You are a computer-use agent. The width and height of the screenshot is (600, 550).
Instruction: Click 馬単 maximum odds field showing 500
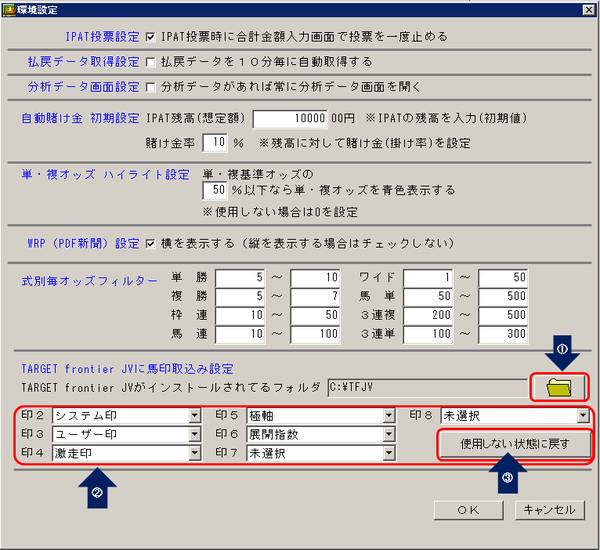(x=503, y=297)
